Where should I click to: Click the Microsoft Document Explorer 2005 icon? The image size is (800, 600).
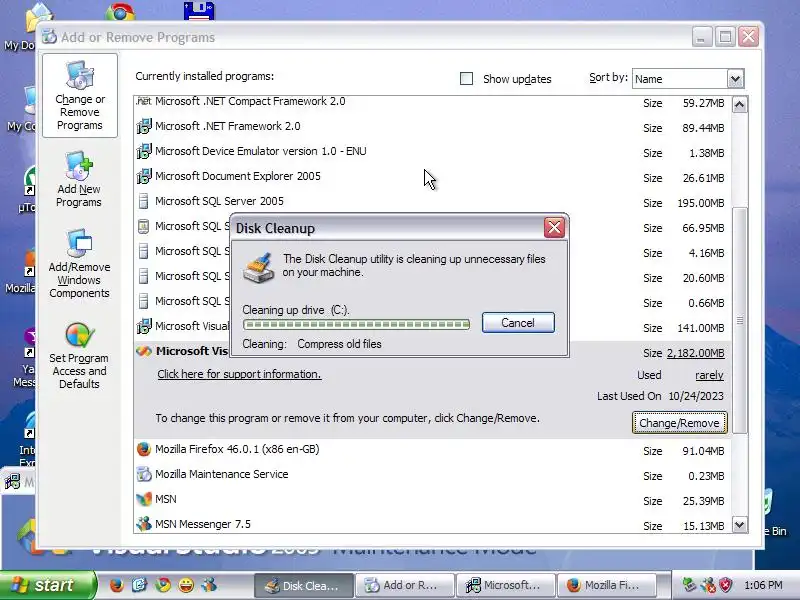(x=144, y=176)
